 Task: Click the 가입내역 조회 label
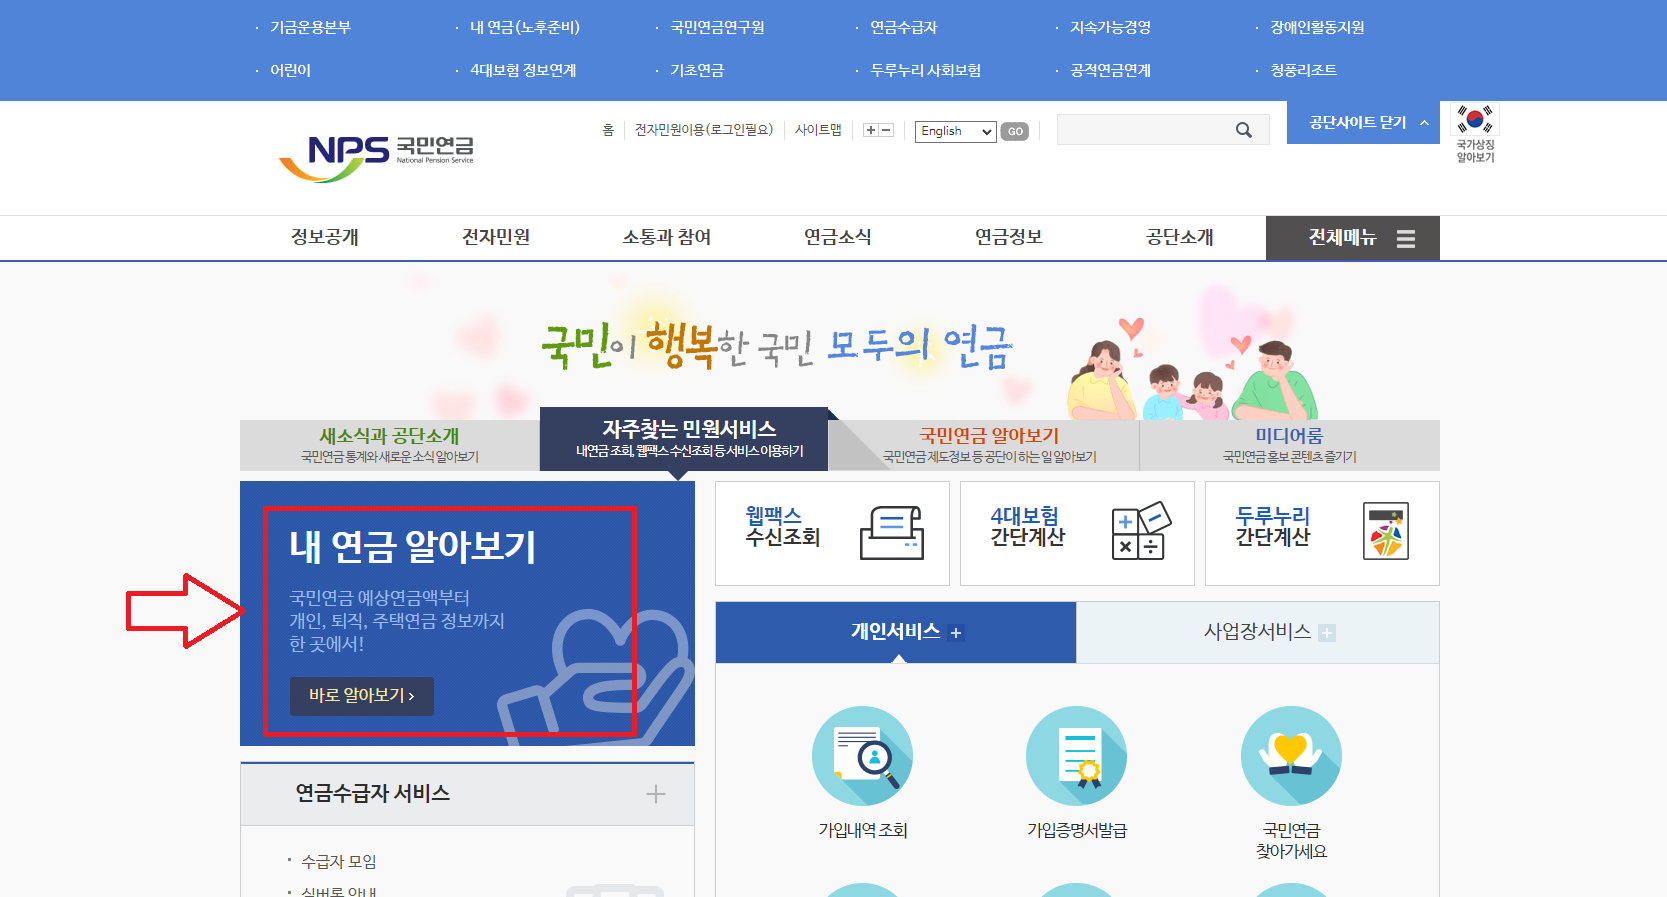[x=863, y=831]
